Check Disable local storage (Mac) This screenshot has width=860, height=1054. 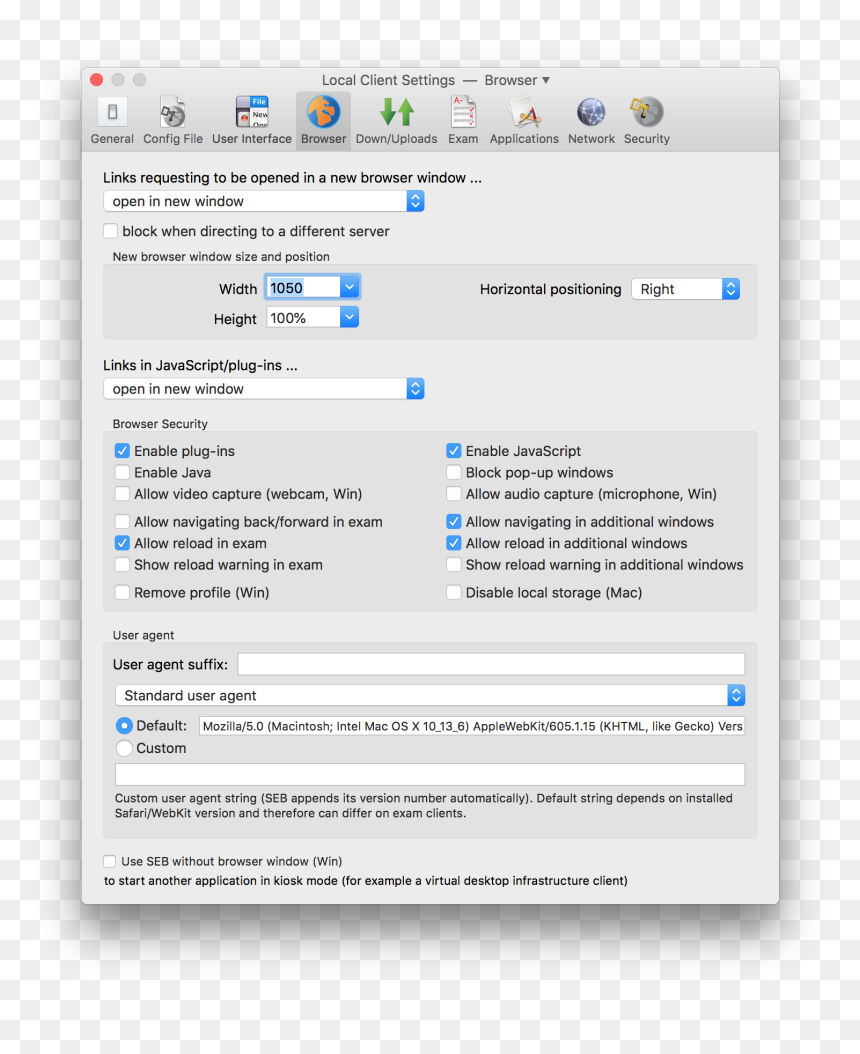click(x=454, y=593)
